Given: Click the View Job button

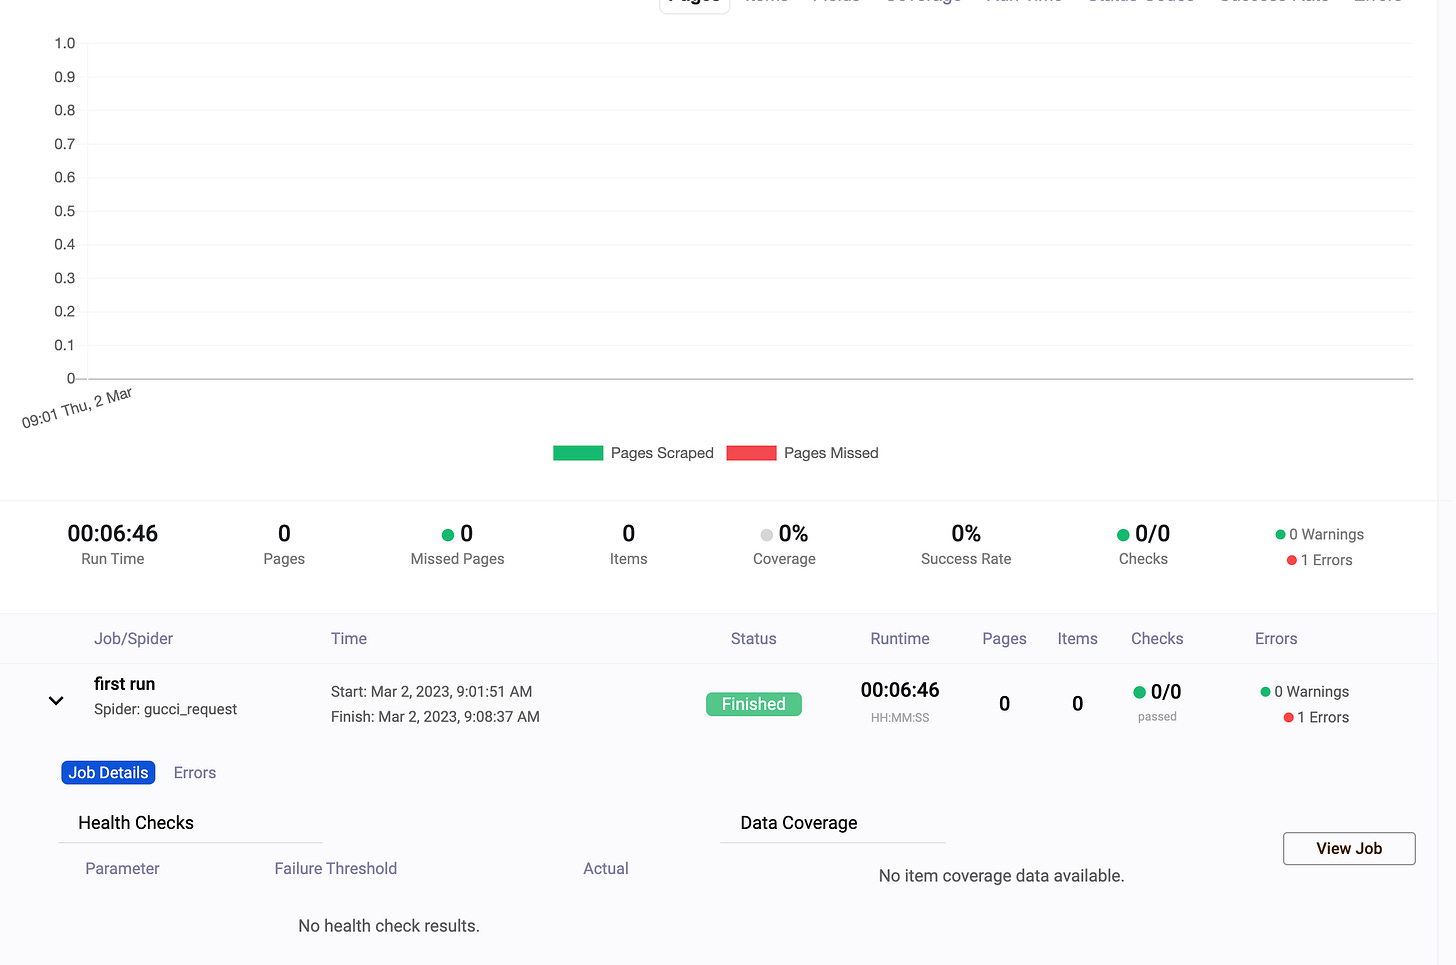Looking at the screenshot, I should pos(1348,848).
